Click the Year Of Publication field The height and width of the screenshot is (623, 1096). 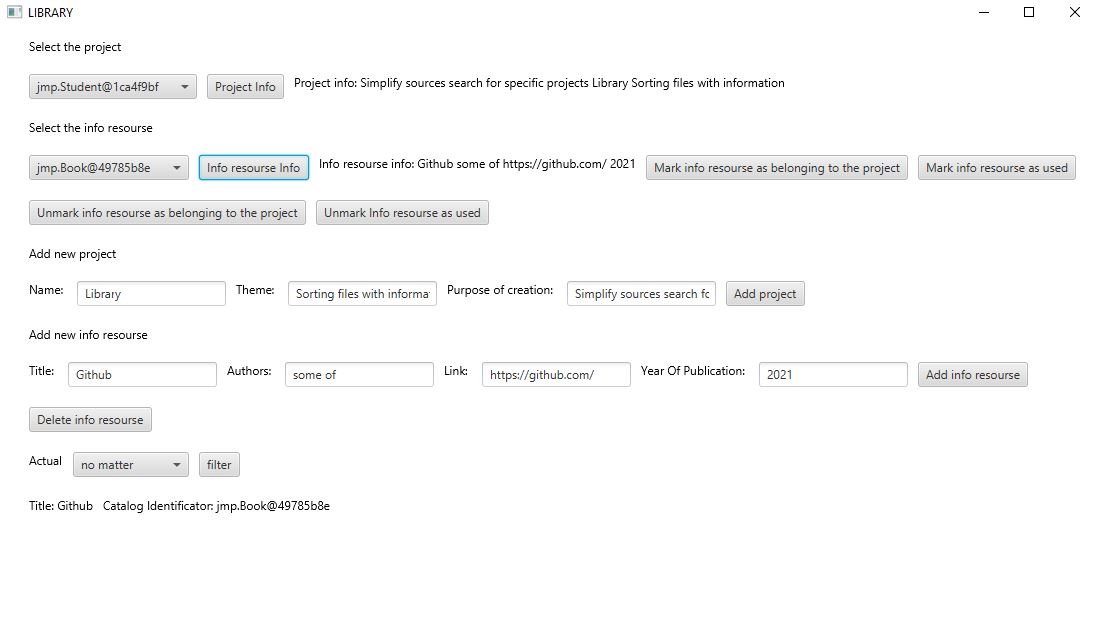point(833,374)
